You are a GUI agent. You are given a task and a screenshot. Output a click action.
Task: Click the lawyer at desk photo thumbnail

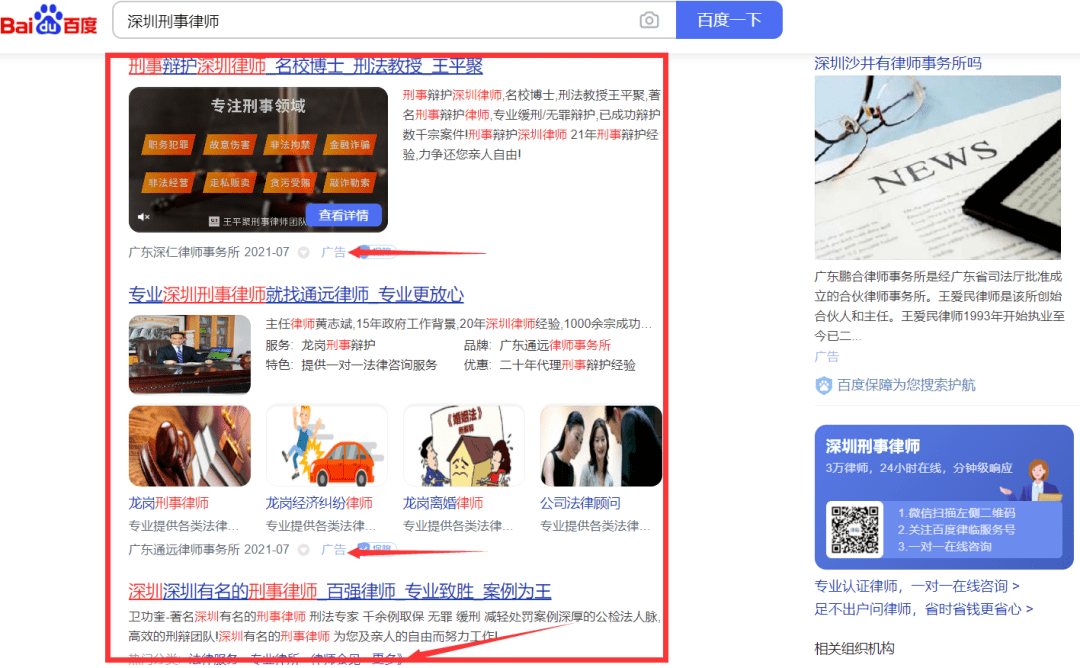[189, 354]
